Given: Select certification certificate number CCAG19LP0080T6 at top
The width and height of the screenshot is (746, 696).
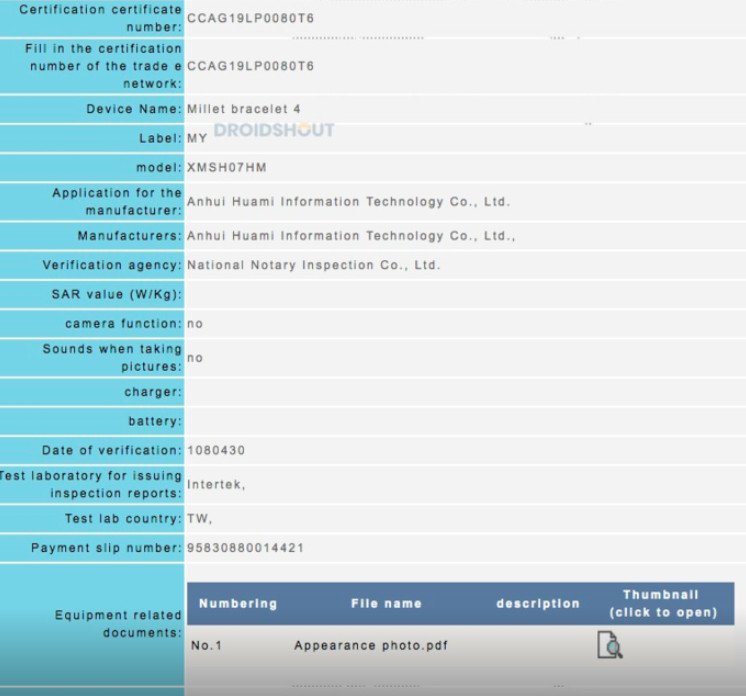Looking at the screenshot, I should [x=250, y=18].
